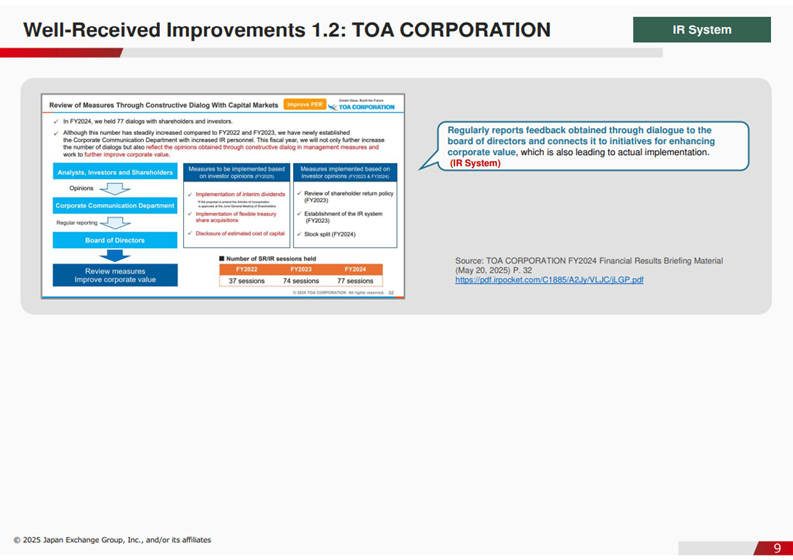Select the slide title 'Well-Received Improvements 1.2: TOA CORPORATION'
793x560 pixels.
tap(287, 30)
